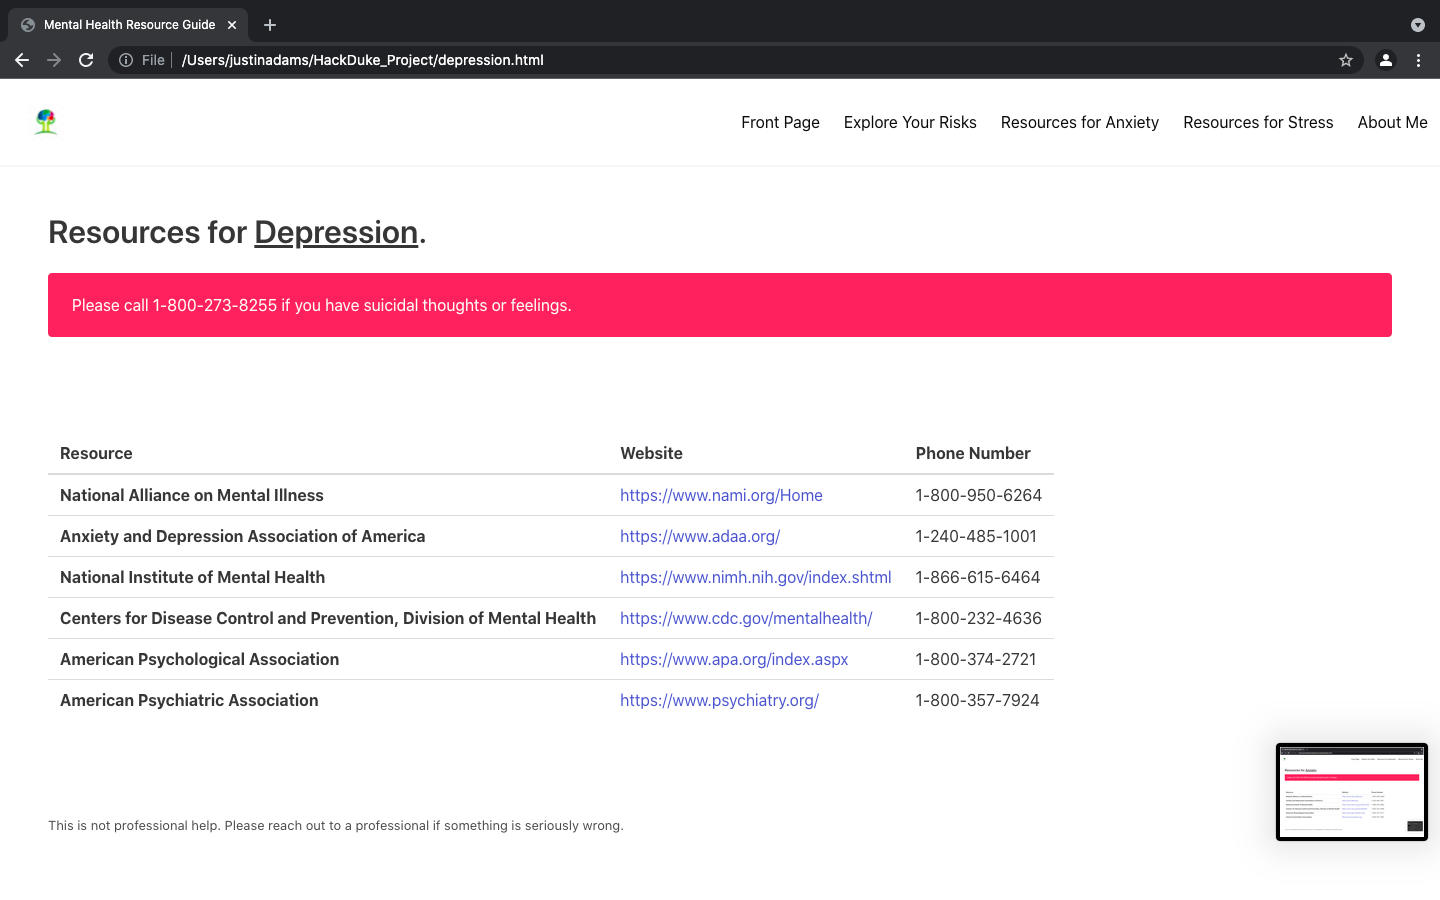Click American Psychological Association

(200, 659)
